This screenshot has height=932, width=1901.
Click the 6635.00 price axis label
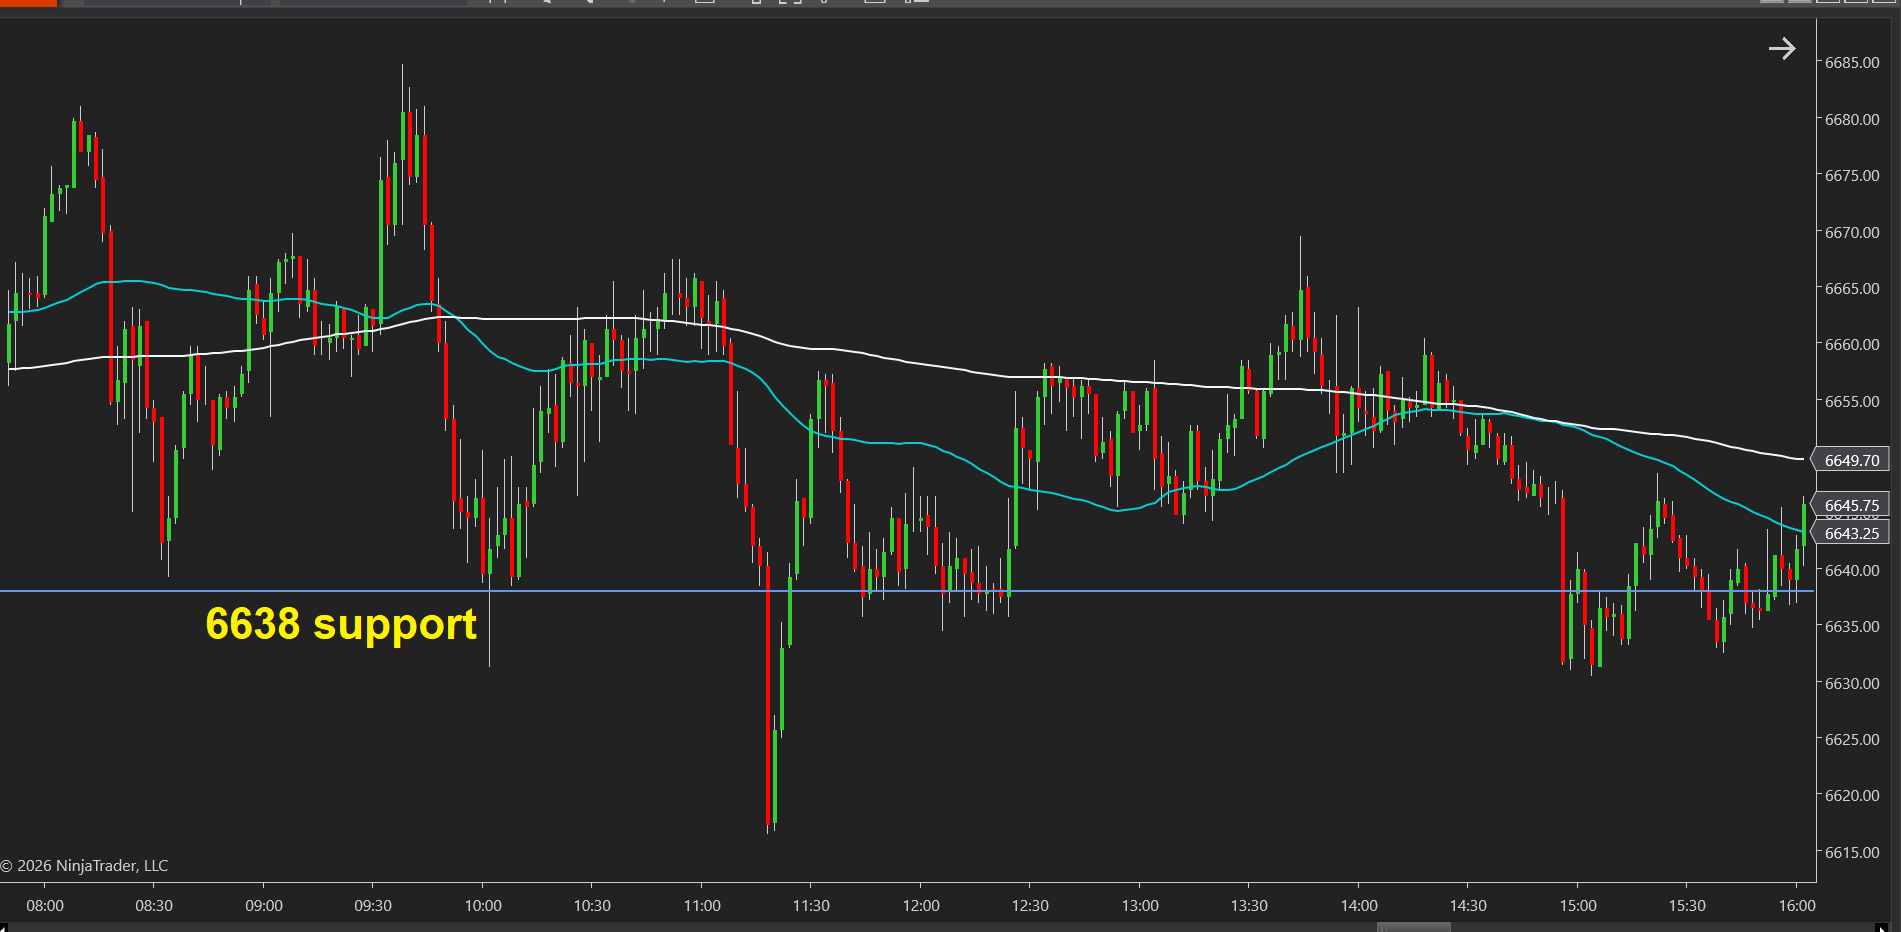click(1852, 626)
